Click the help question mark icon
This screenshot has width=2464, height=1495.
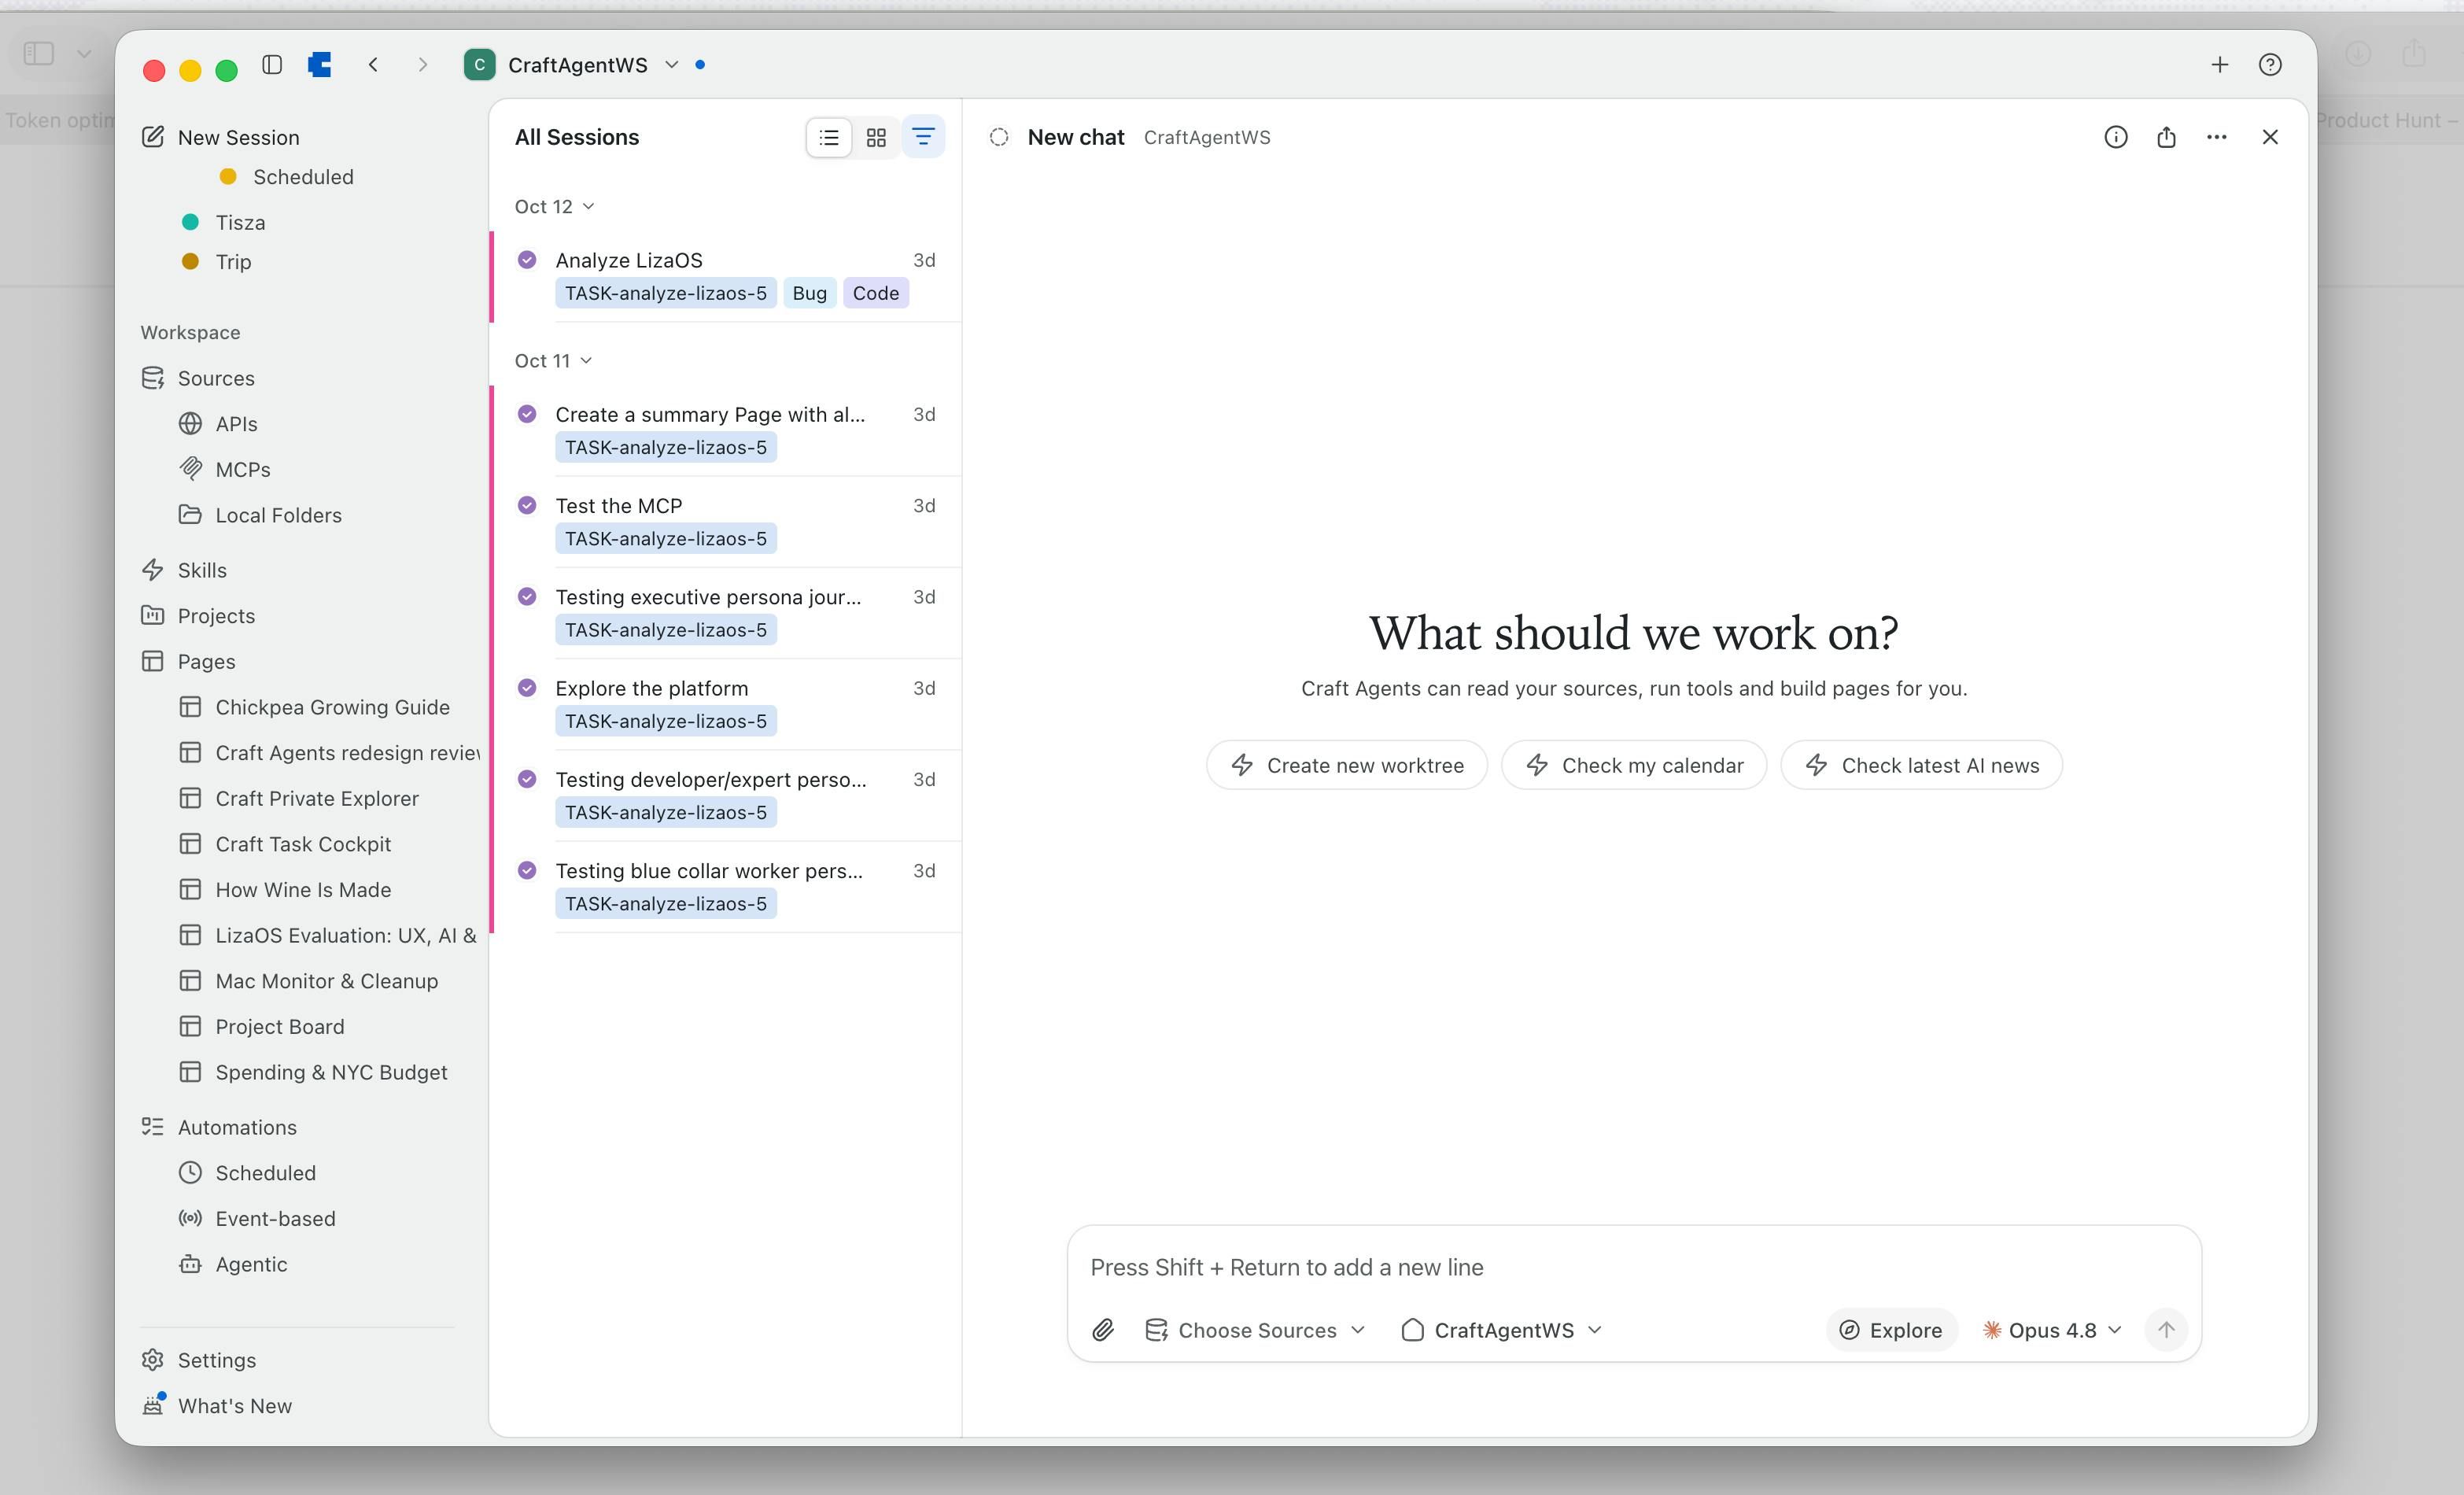coord(2269,65)
